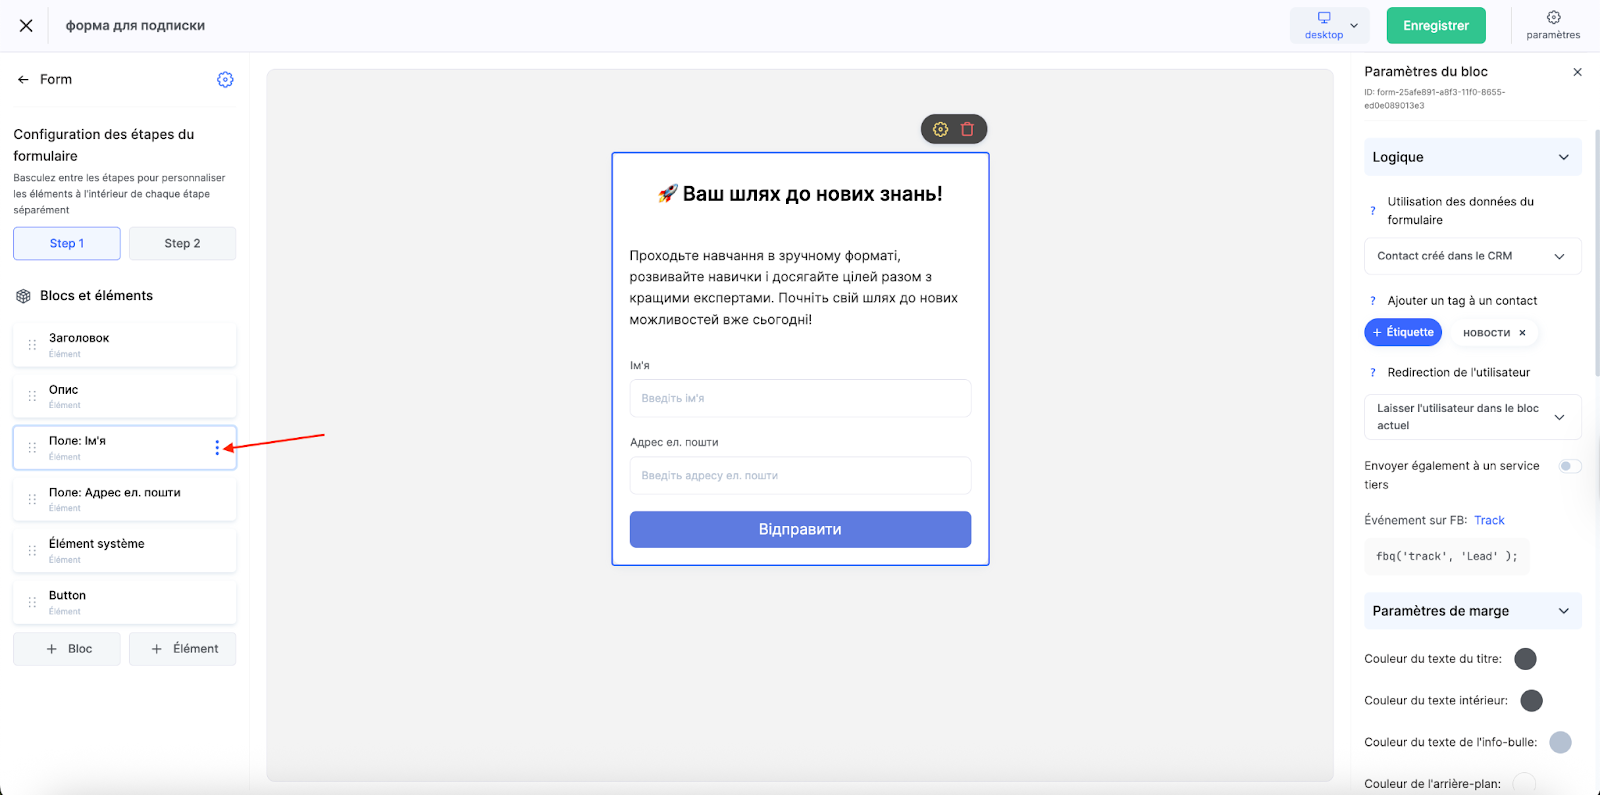Click the green Enregistrer button
Screen dimensions: 1600x795
[x=1436, y=25]
